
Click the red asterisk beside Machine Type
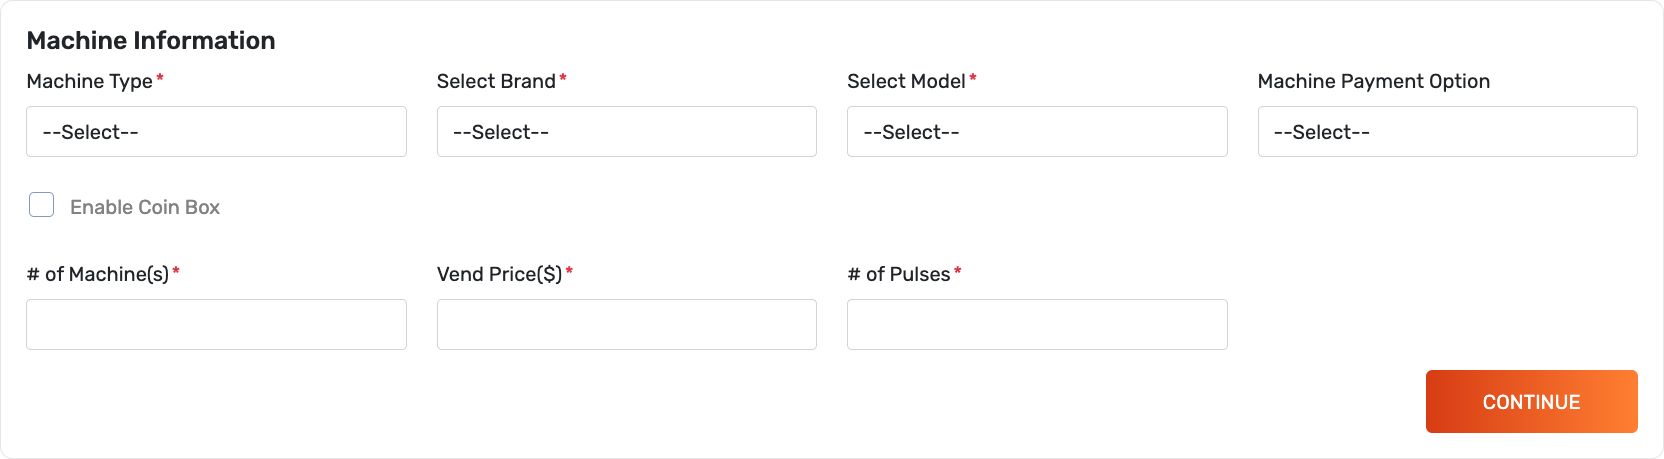[160, 78]
